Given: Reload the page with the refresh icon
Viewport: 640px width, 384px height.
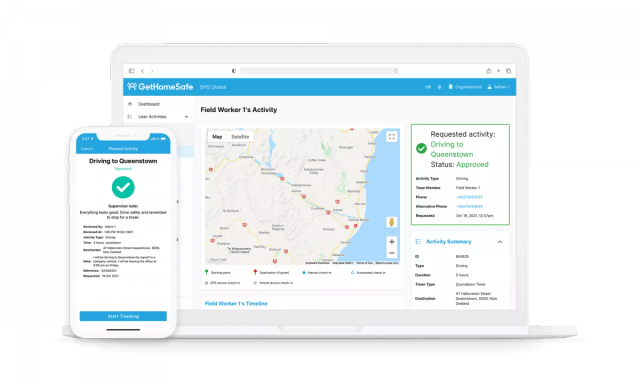Looking at the screenshot, I should tap(396, 71).
